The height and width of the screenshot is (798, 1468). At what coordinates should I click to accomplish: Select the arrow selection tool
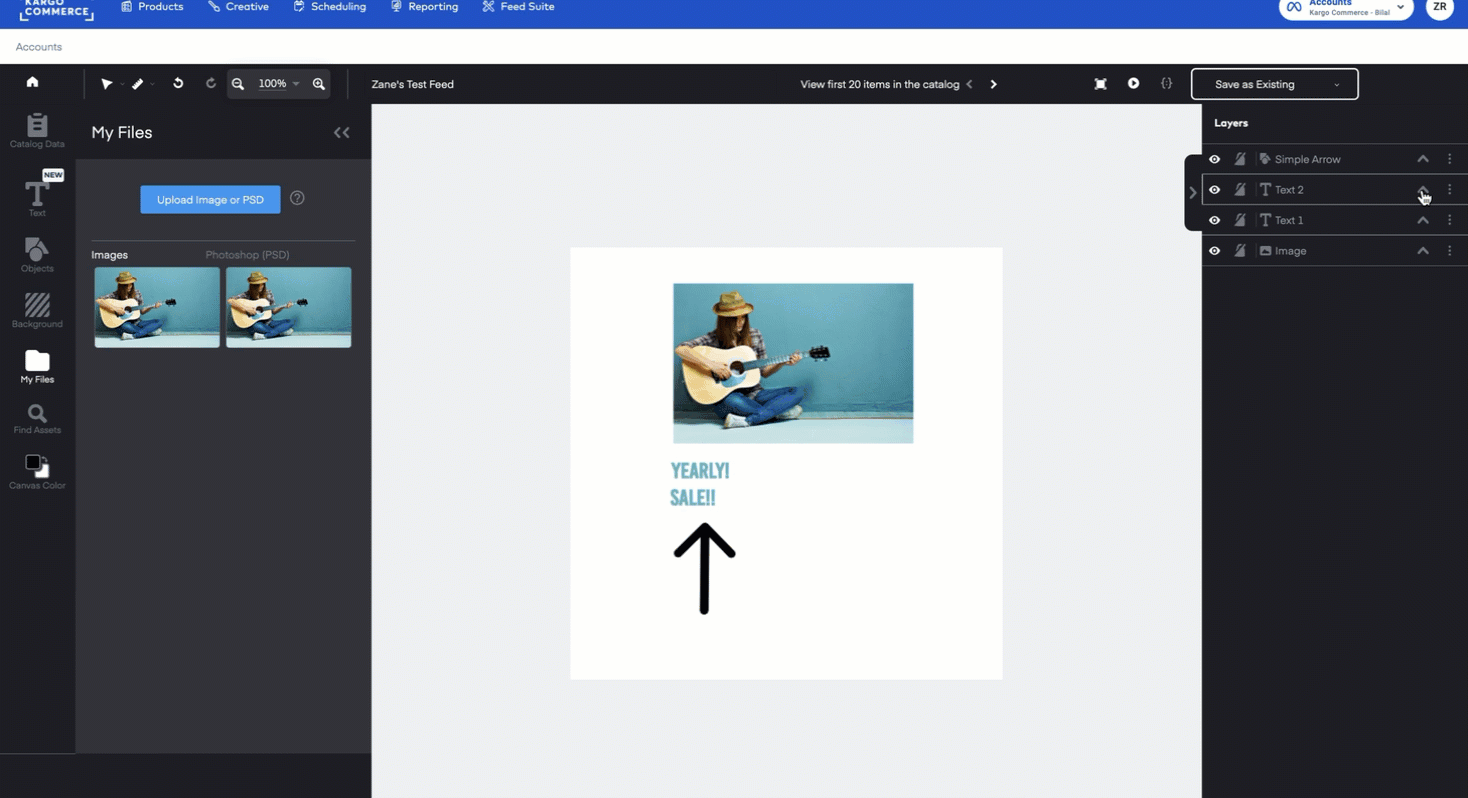click(x=108, y=84)
